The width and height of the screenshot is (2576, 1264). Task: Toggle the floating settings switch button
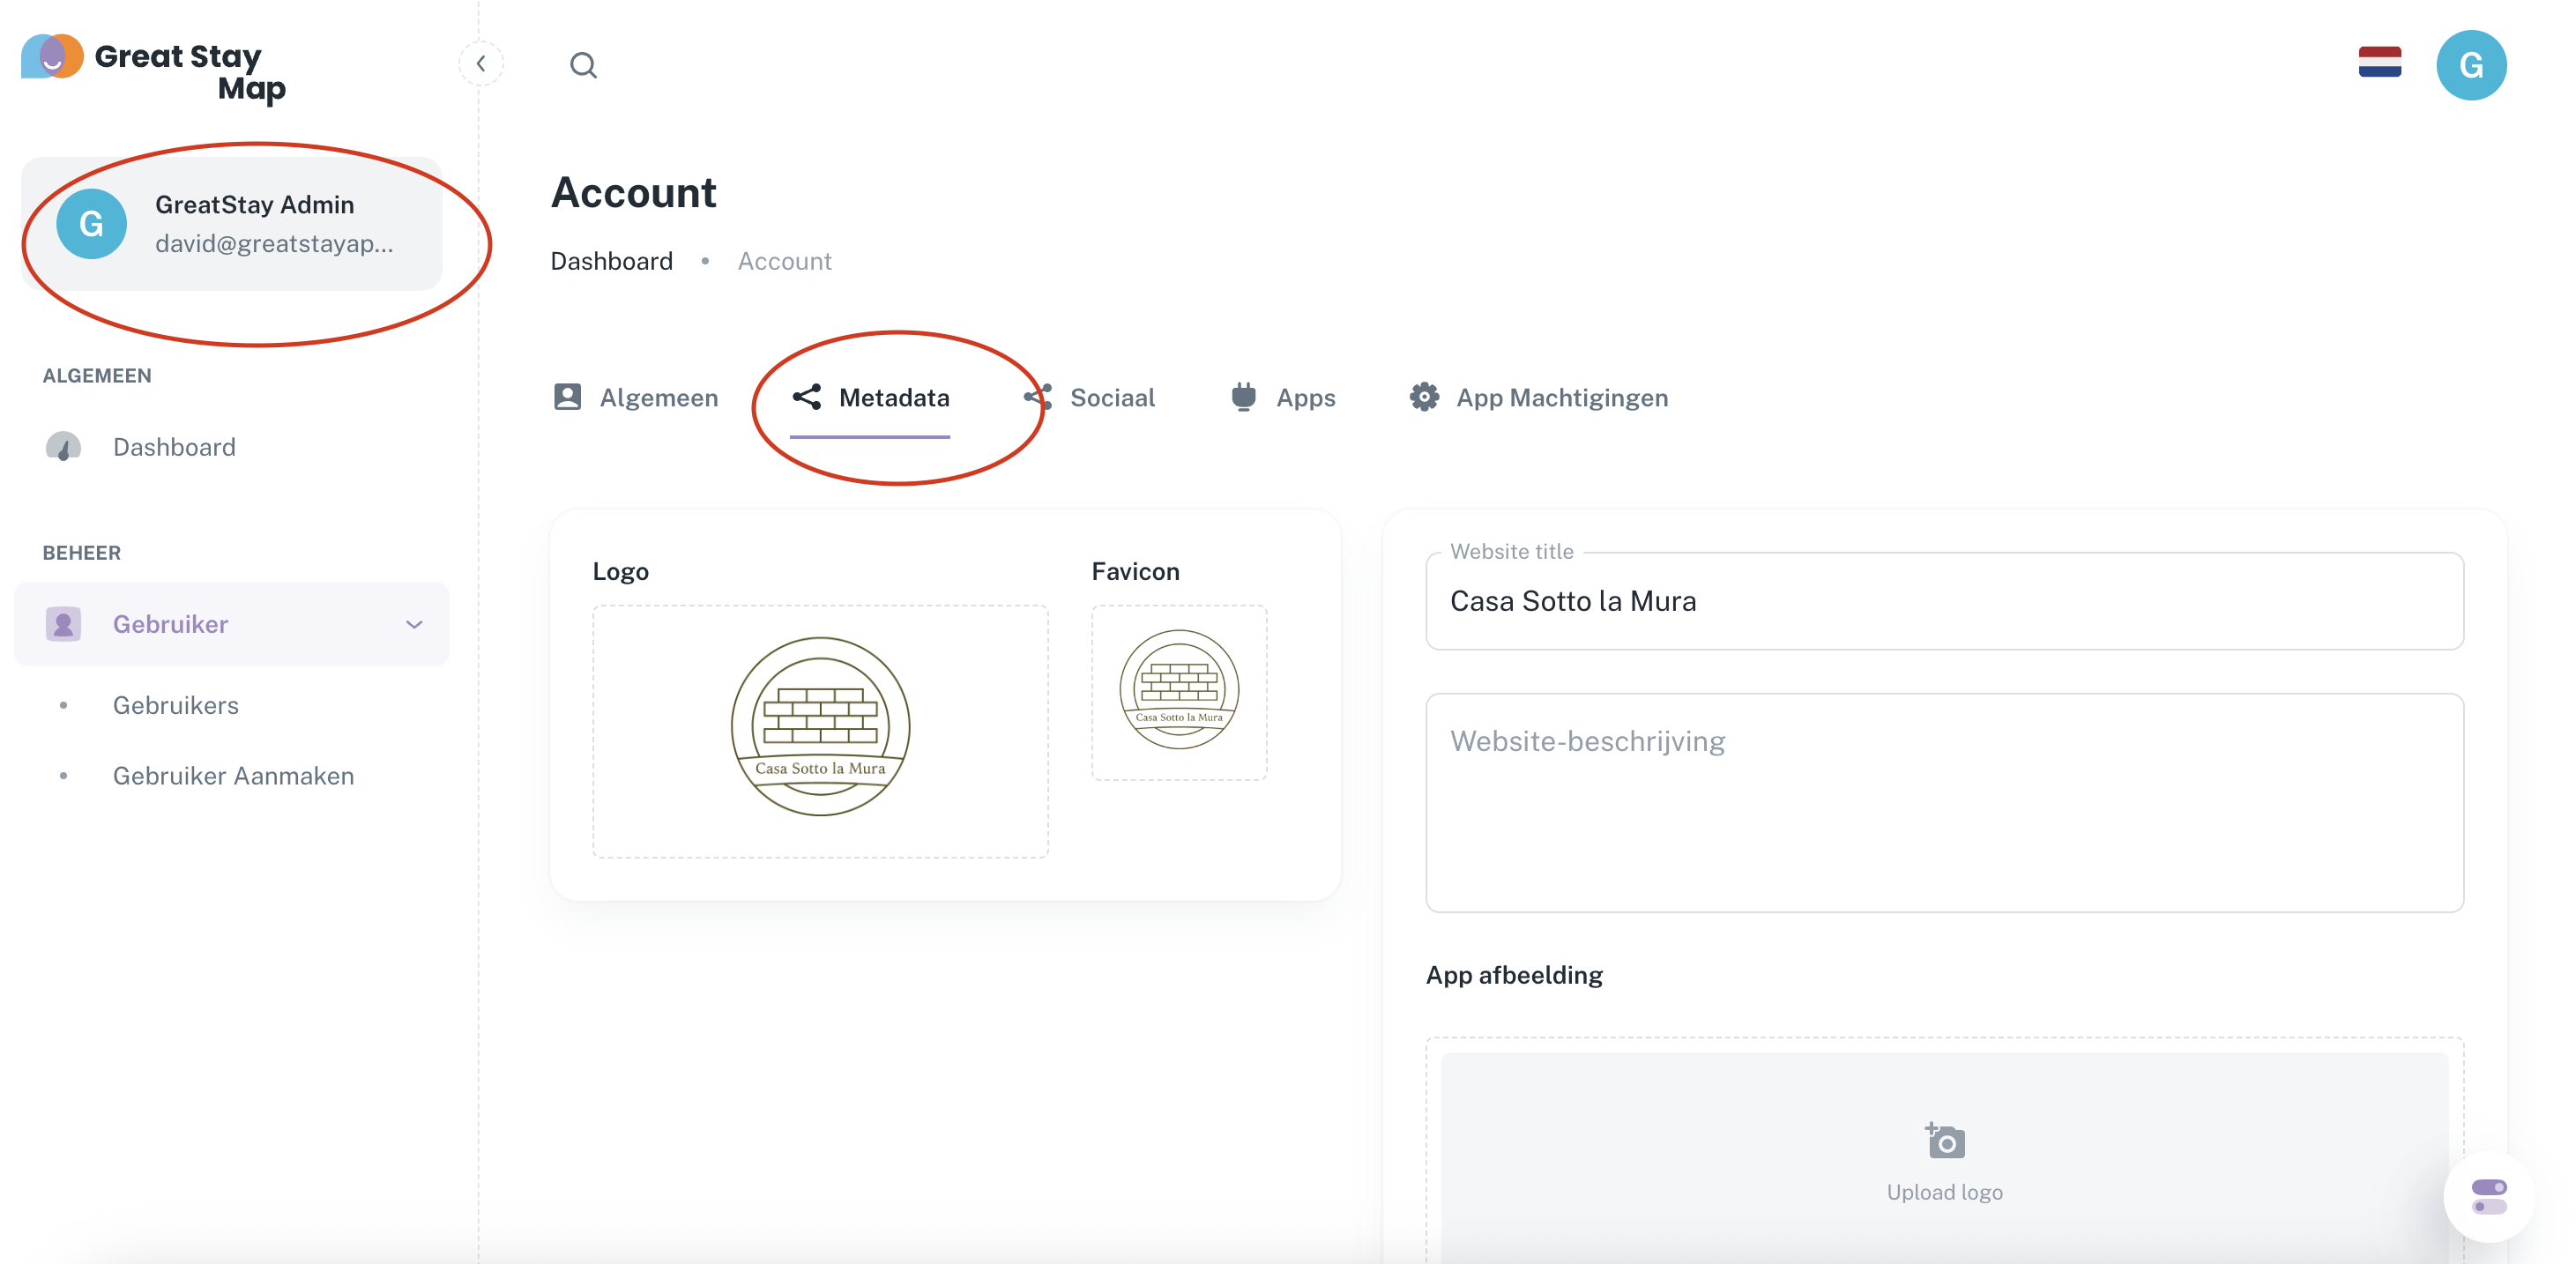[2488, 1196]
